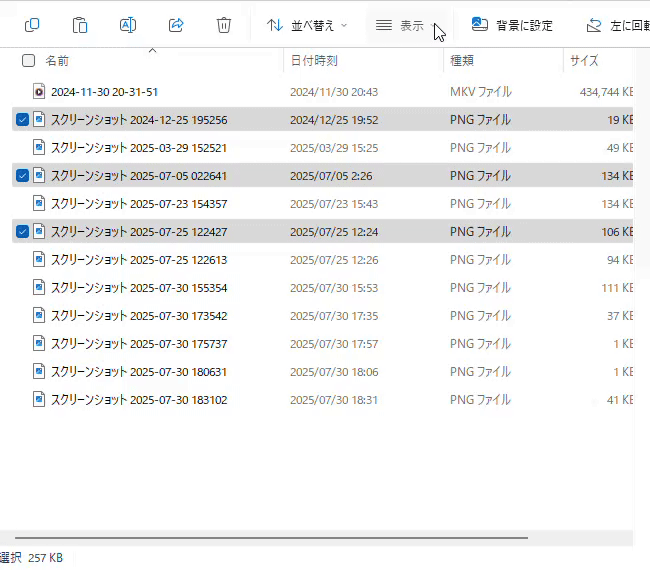Click the Paste clipboard icon
The width and height of the screenshot is (650, 570).
(x=80, y=25)
